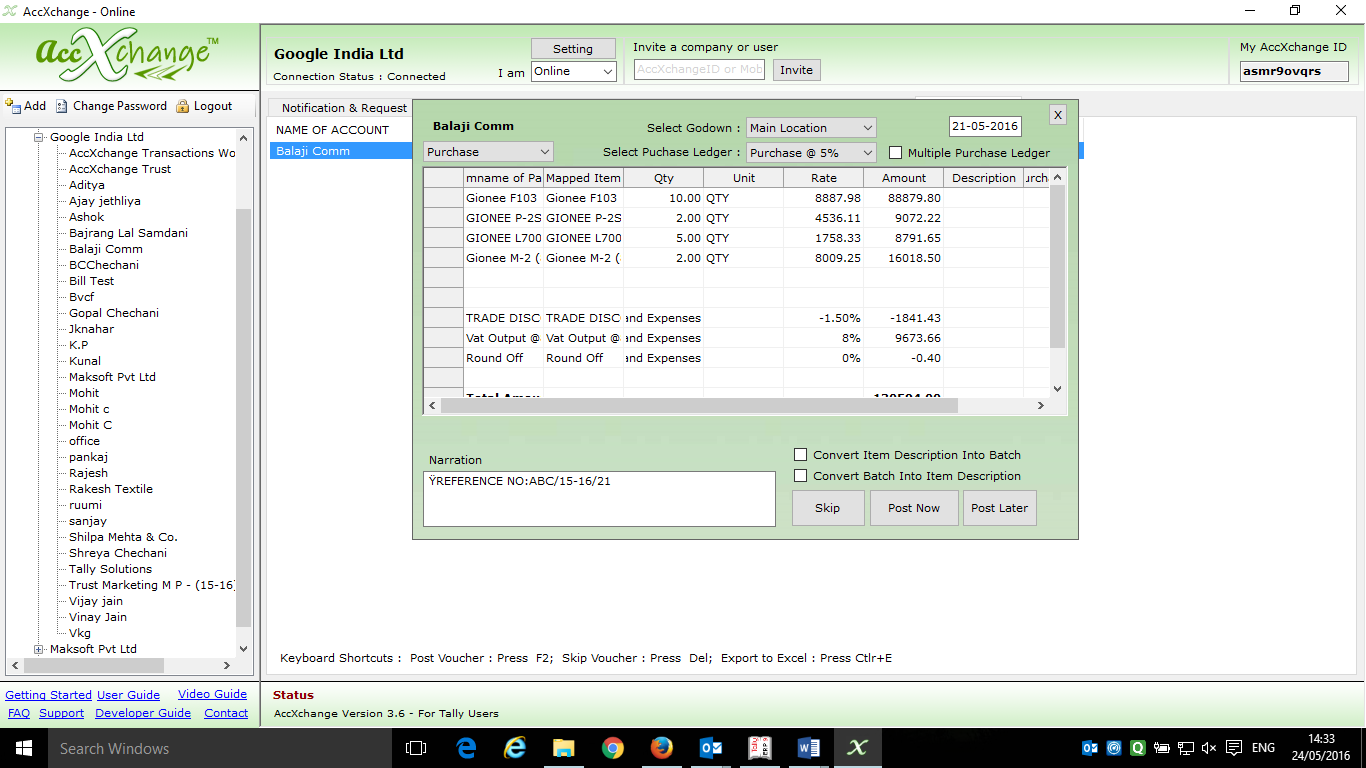The width and height of the screenshot is (1366, 768).
Task: Open the FAQ link
Action: (19, 713)
